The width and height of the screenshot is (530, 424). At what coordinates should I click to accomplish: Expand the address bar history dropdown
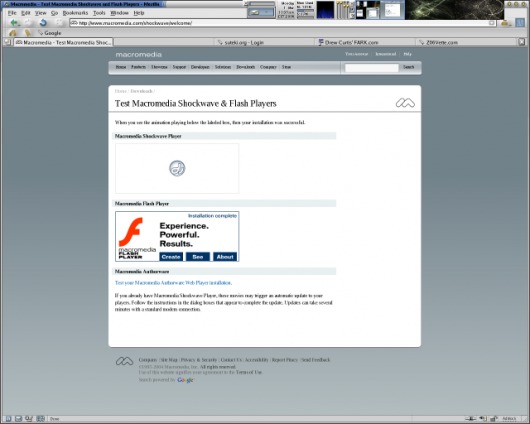click(x=492, y=23)
